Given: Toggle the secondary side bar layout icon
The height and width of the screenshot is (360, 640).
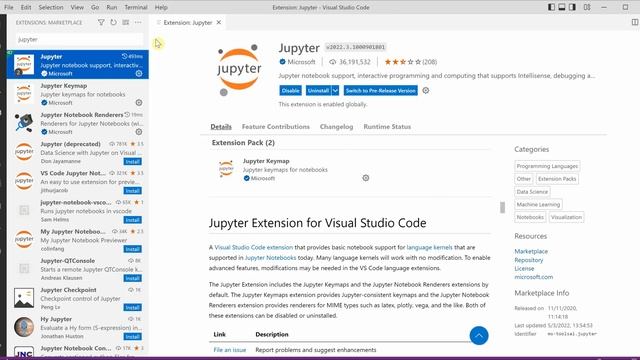Looking at the screenshot, I should [573, 7].
